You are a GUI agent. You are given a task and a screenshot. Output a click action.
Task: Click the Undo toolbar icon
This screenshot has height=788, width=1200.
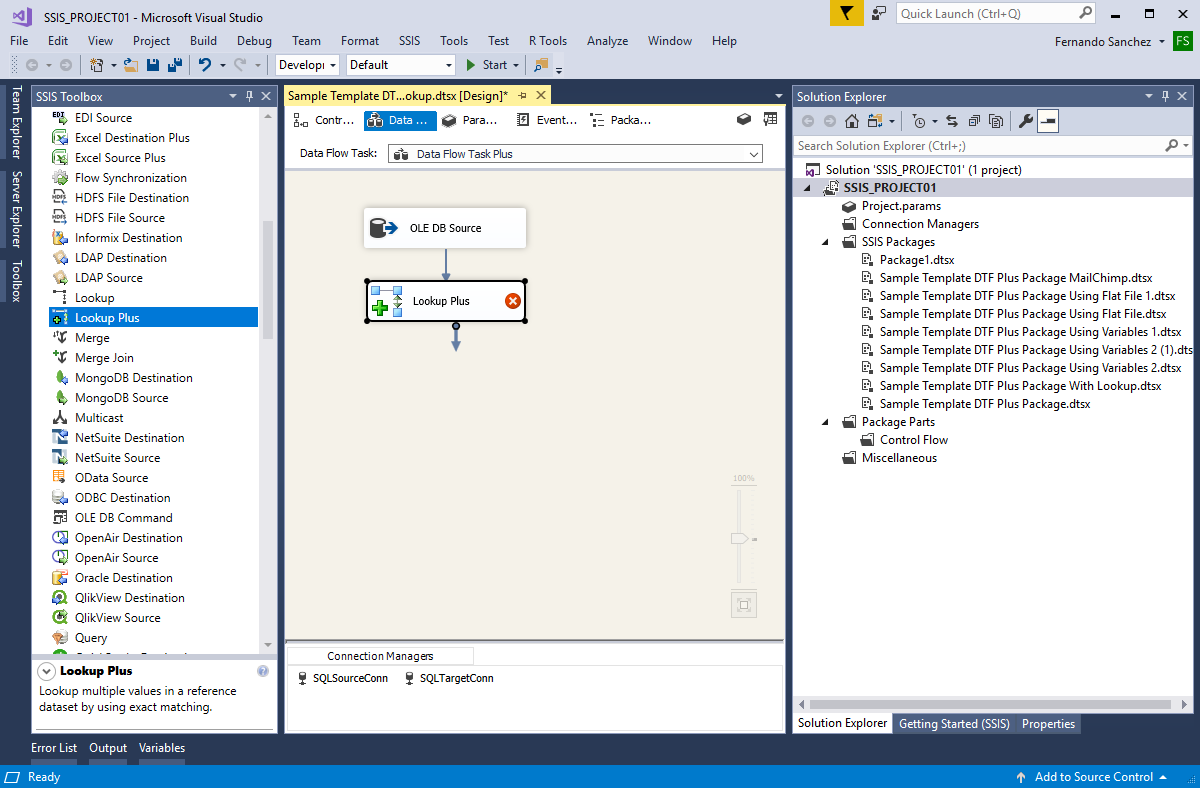[x=205, y=65]
